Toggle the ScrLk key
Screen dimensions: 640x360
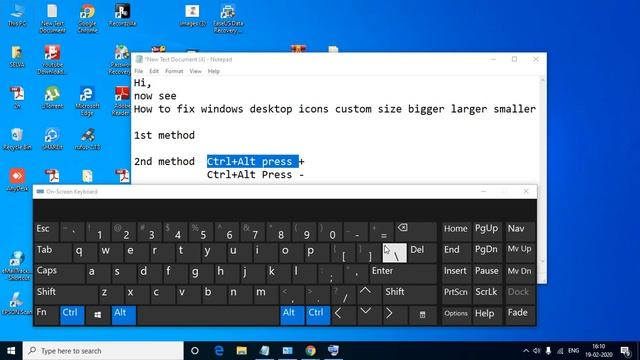tap(487, 294)
